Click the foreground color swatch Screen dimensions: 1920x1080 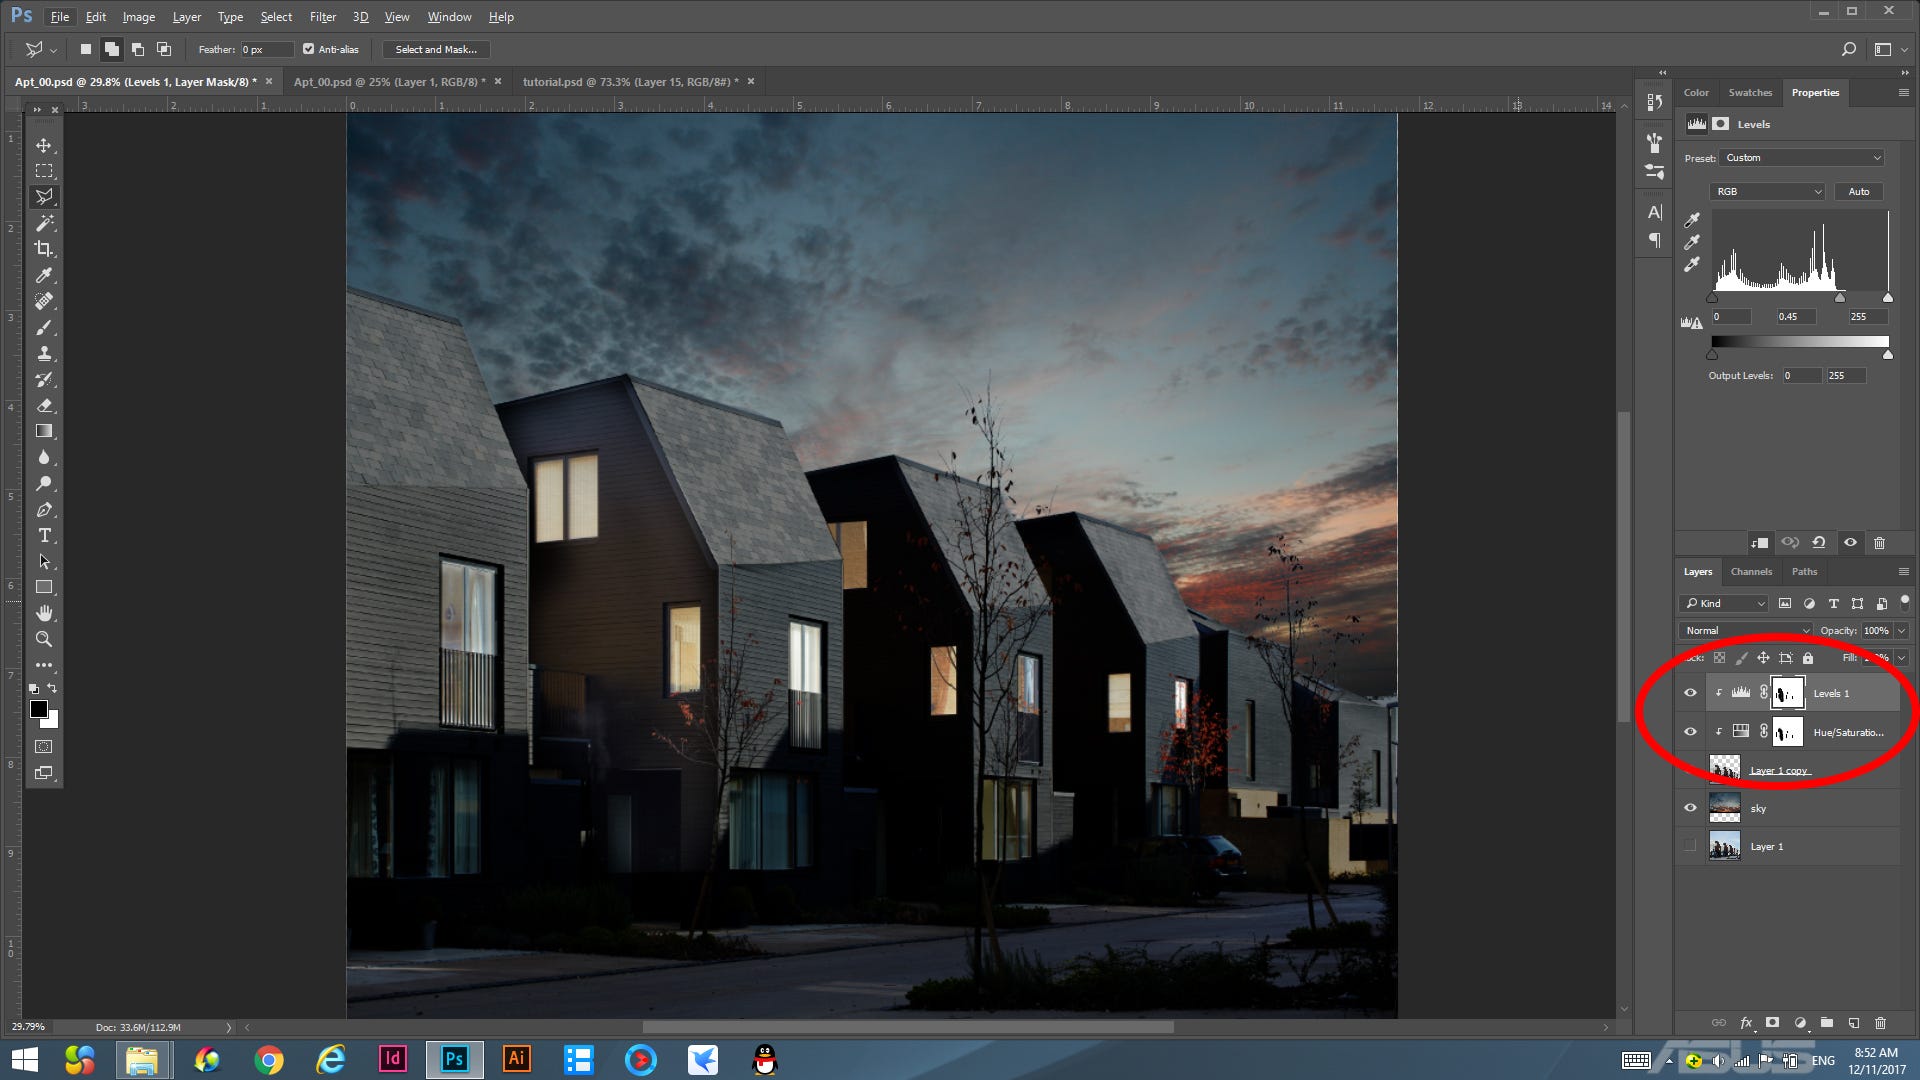coord(38,709)
